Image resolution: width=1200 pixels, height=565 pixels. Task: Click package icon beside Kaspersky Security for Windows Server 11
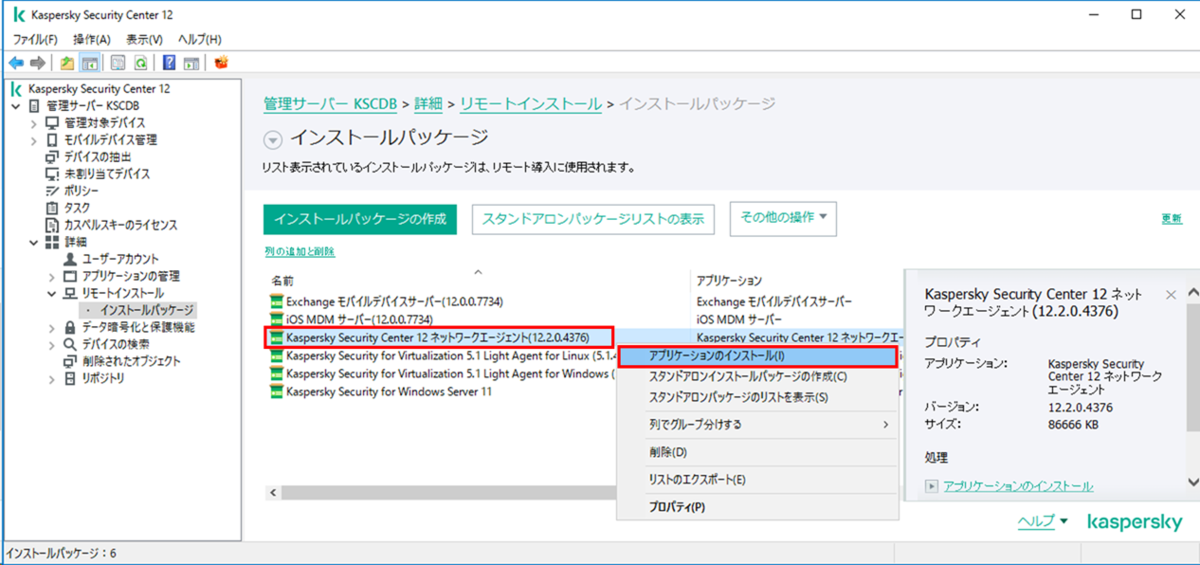(277, 392)
